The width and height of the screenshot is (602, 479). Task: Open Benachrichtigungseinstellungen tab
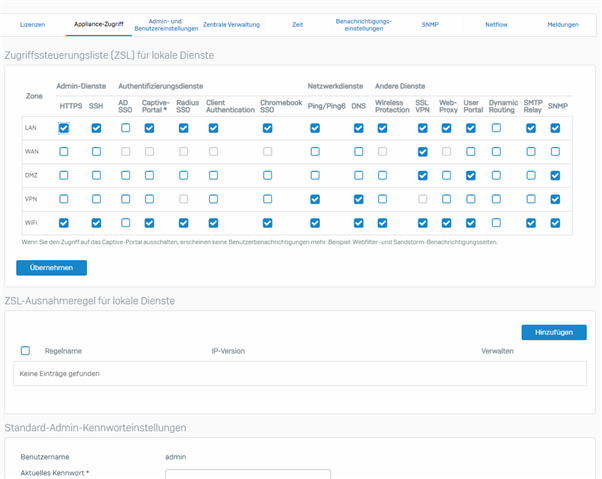(x=364, y=25)
